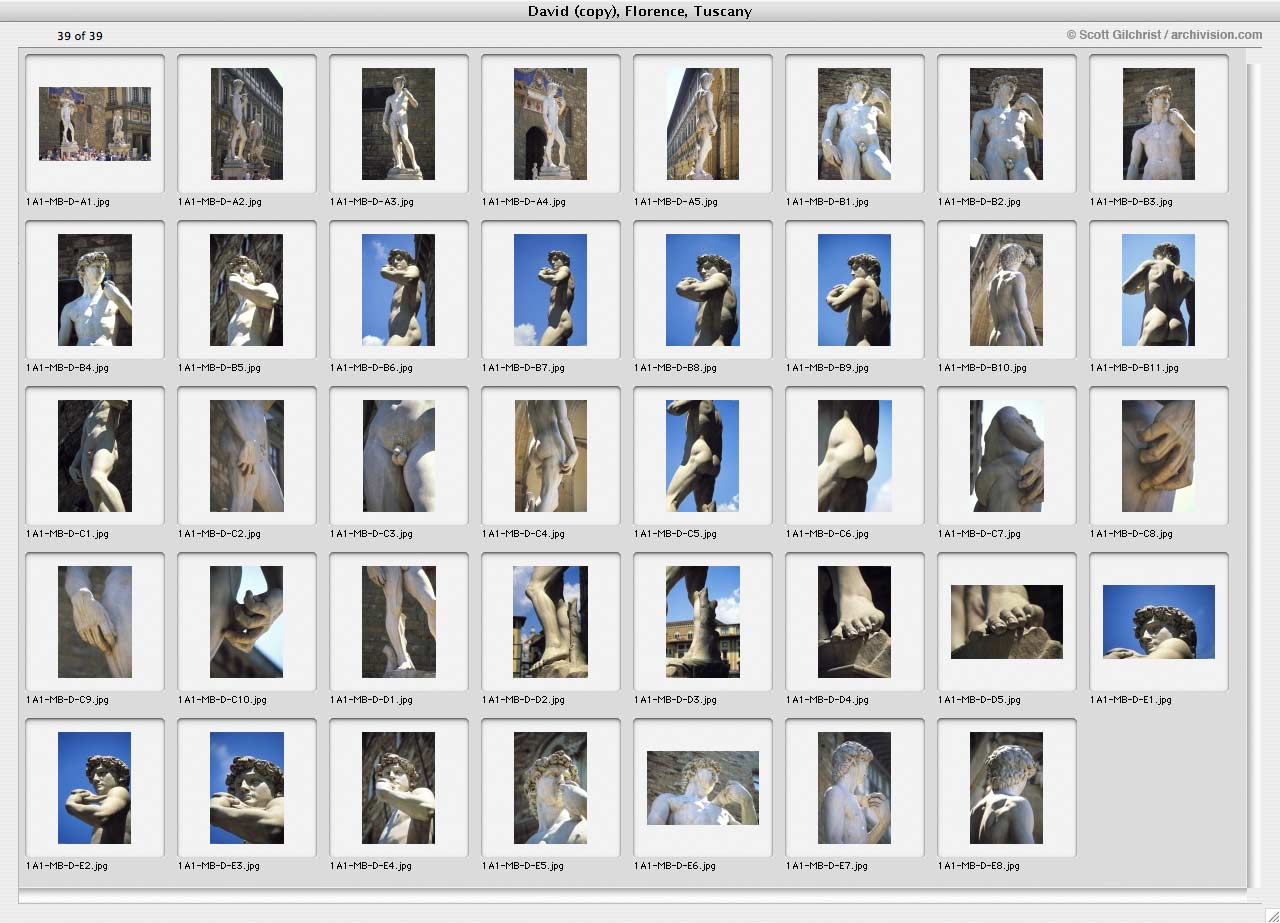Select thumbnail 1A1-MB-D-E5.jpg
The height and width of the screenshot is (923, 1280).
click(x=551, y=788)
